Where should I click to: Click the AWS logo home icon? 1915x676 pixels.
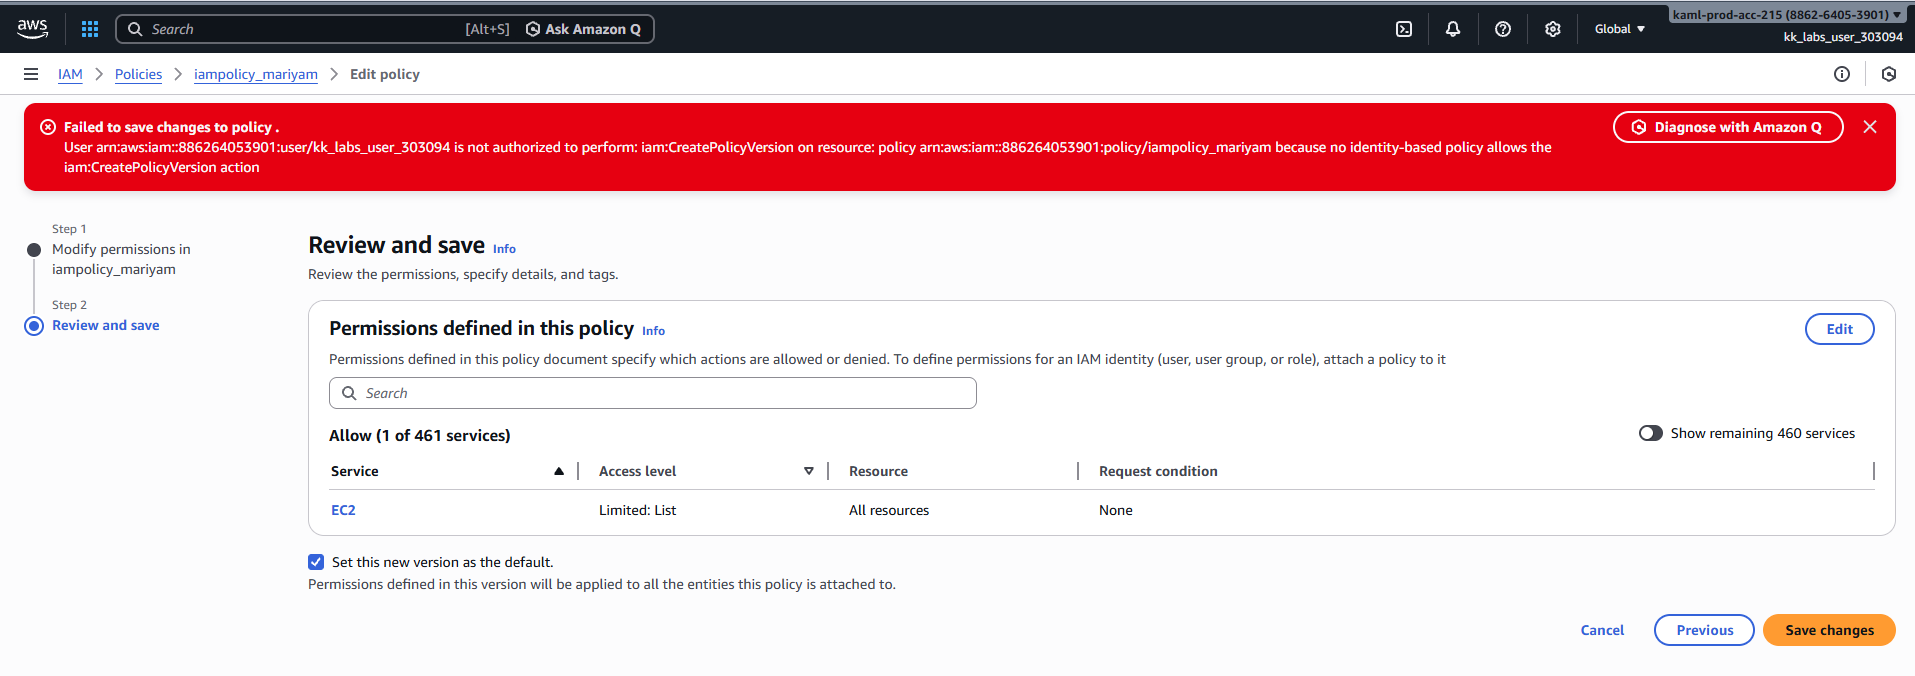33,29
